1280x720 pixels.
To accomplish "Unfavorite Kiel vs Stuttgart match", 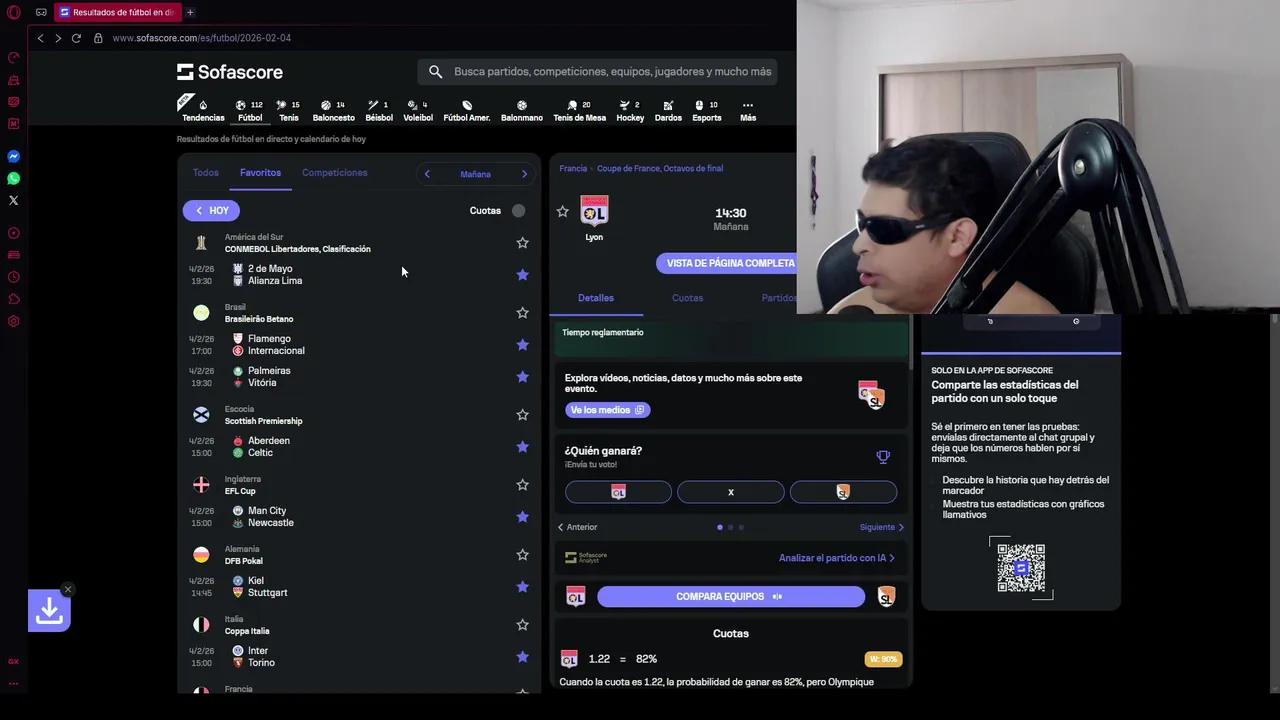I will (x=522, y=587).
